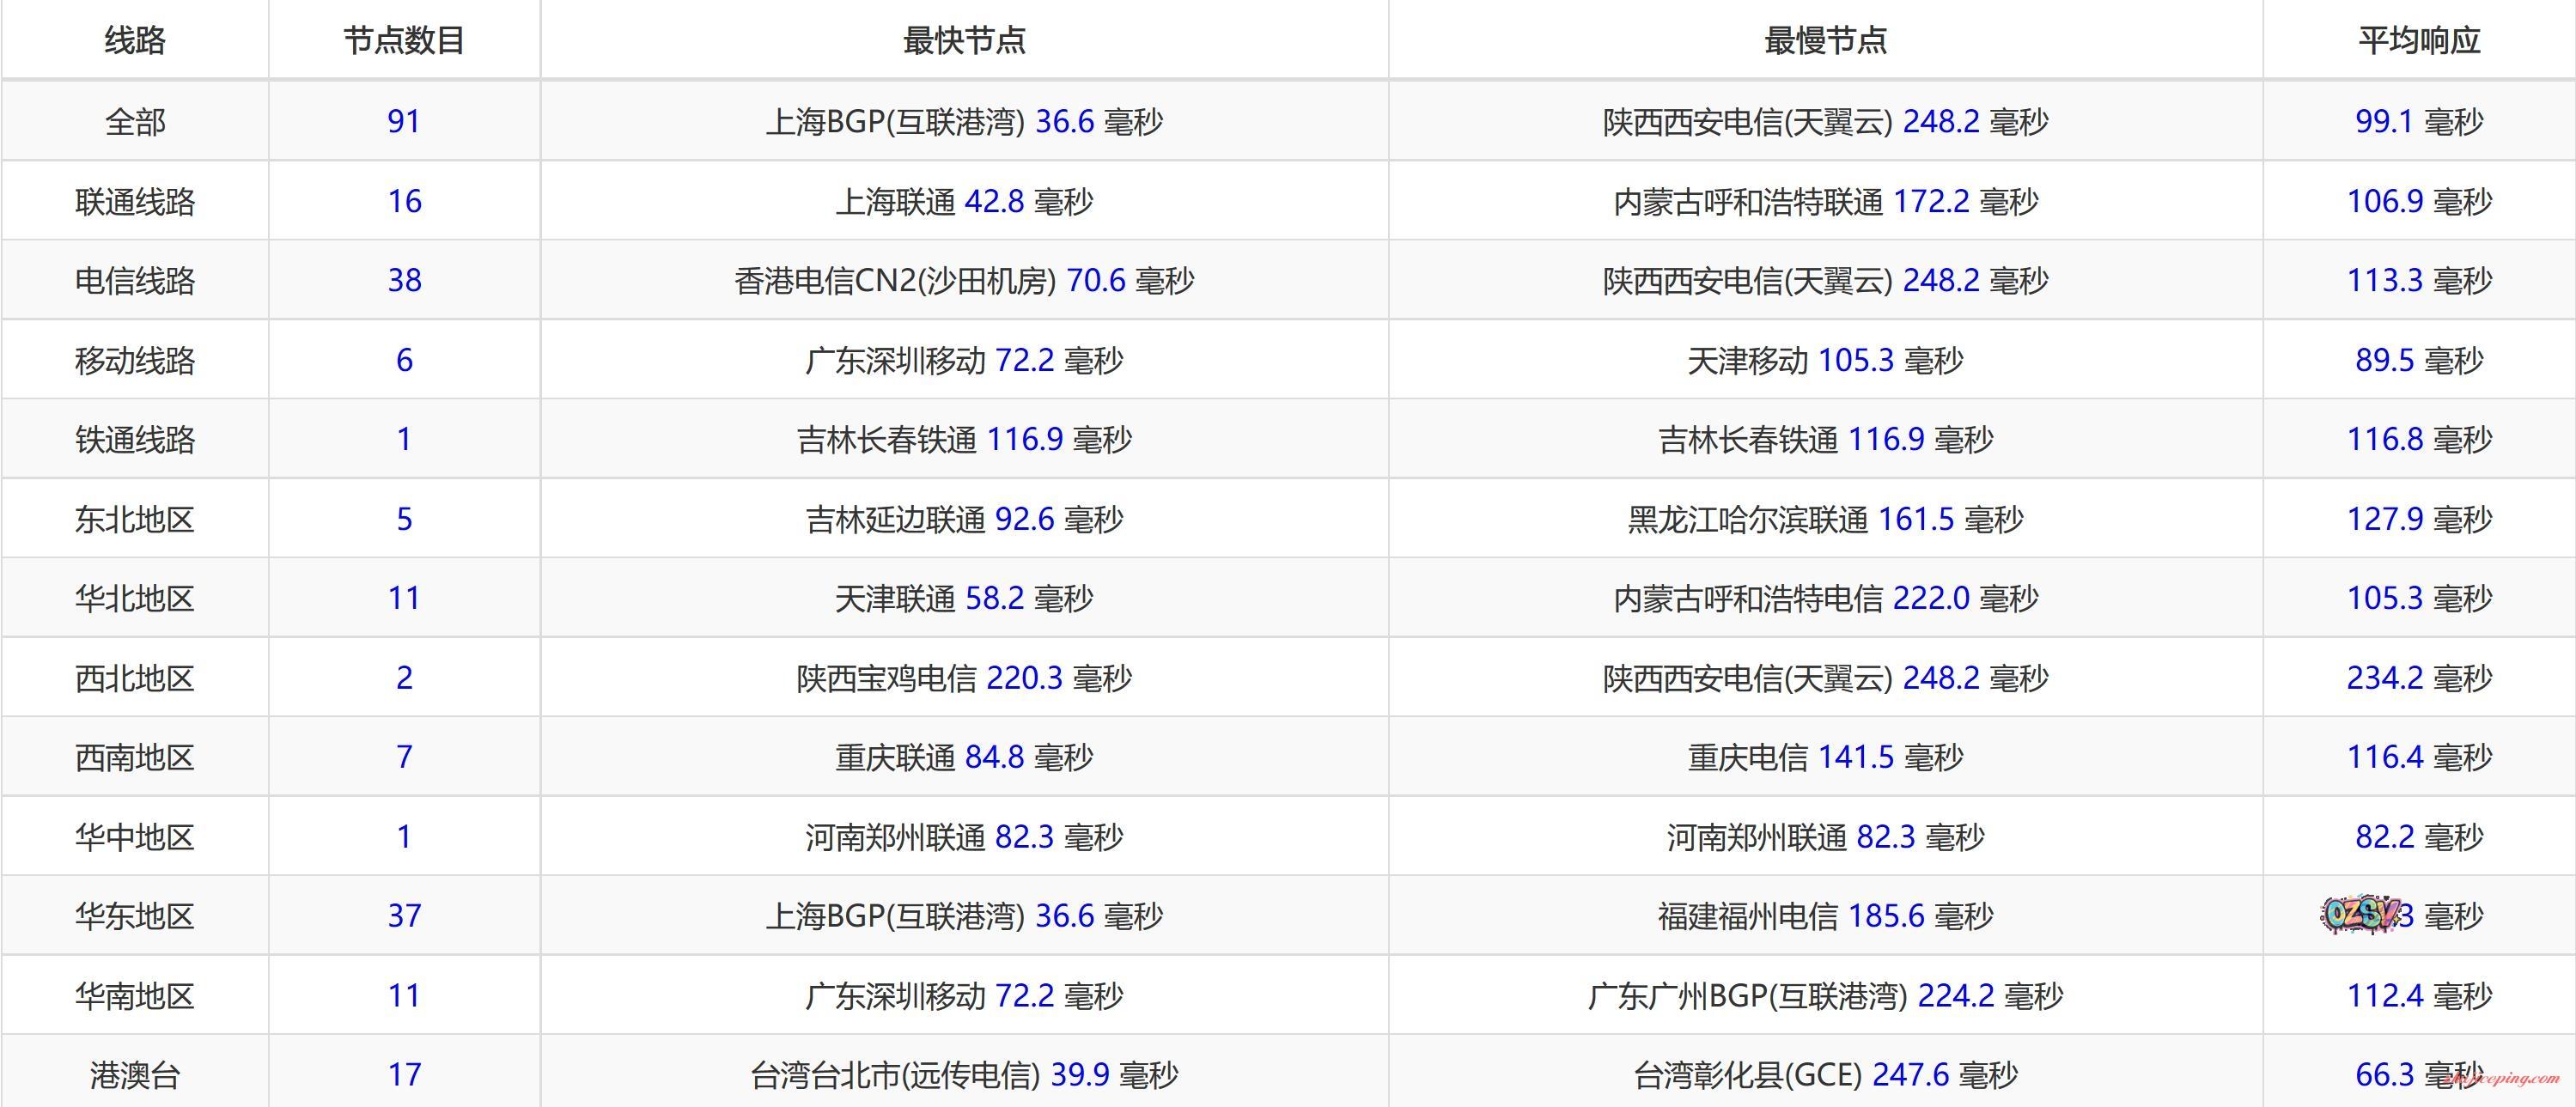Click 台湾台北市(远传电信) 39.9 毫秒 cell
The width and height of the screenshot is (2576, 1107).
(964, 1075)
